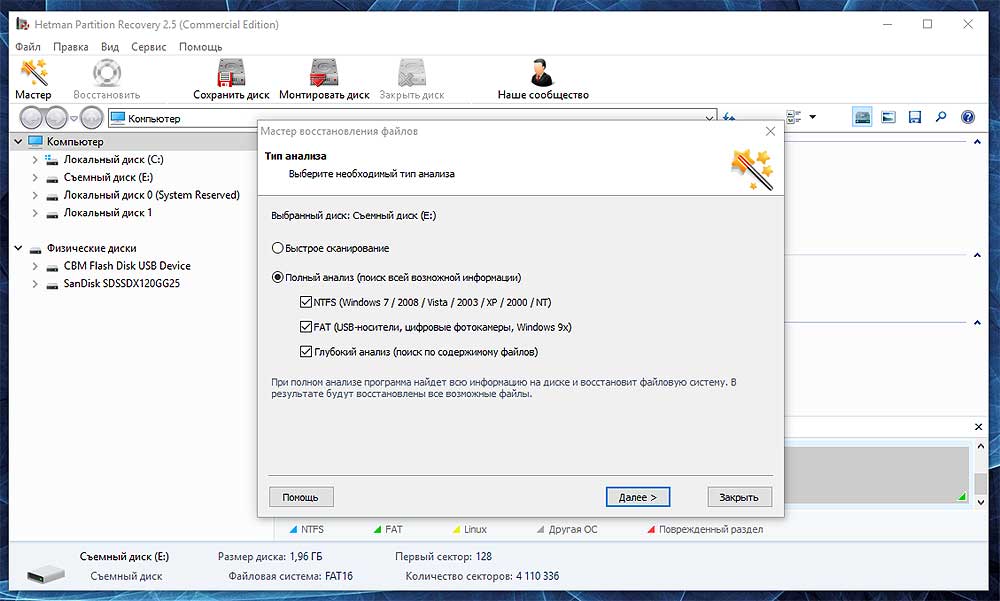
Task: Click the removable disk image in status panel
Action: point(46,573)
